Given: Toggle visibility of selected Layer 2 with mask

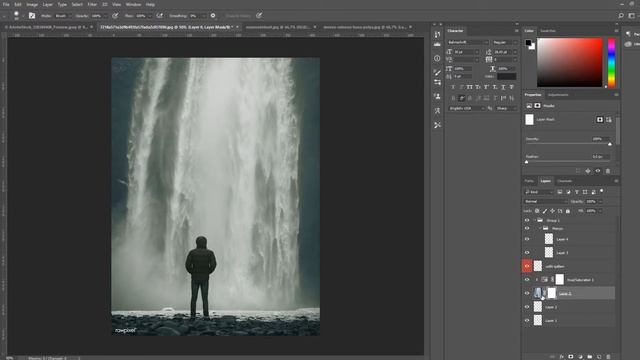Looking at the screenshot, I should coord(527,293).
